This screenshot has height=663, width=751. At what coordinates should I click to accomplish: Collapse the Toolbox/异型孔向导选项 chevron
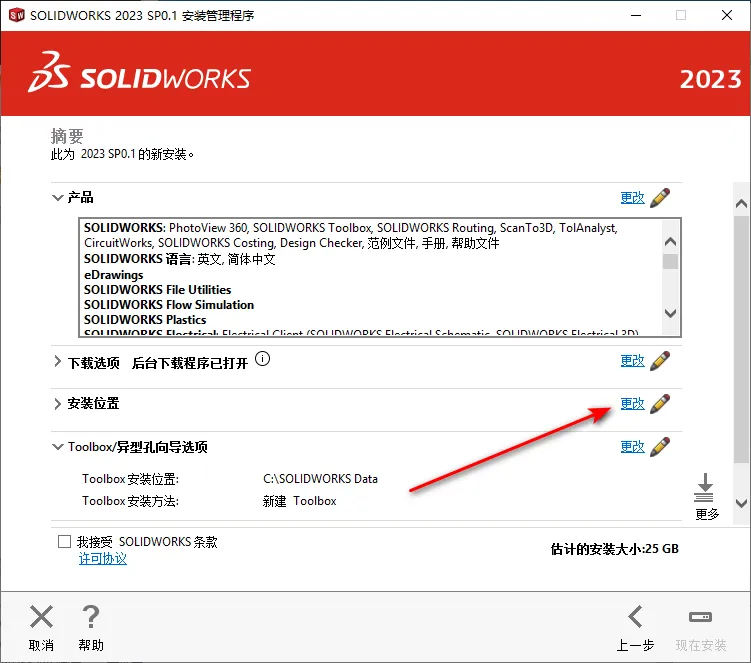(x=57, y=447)
